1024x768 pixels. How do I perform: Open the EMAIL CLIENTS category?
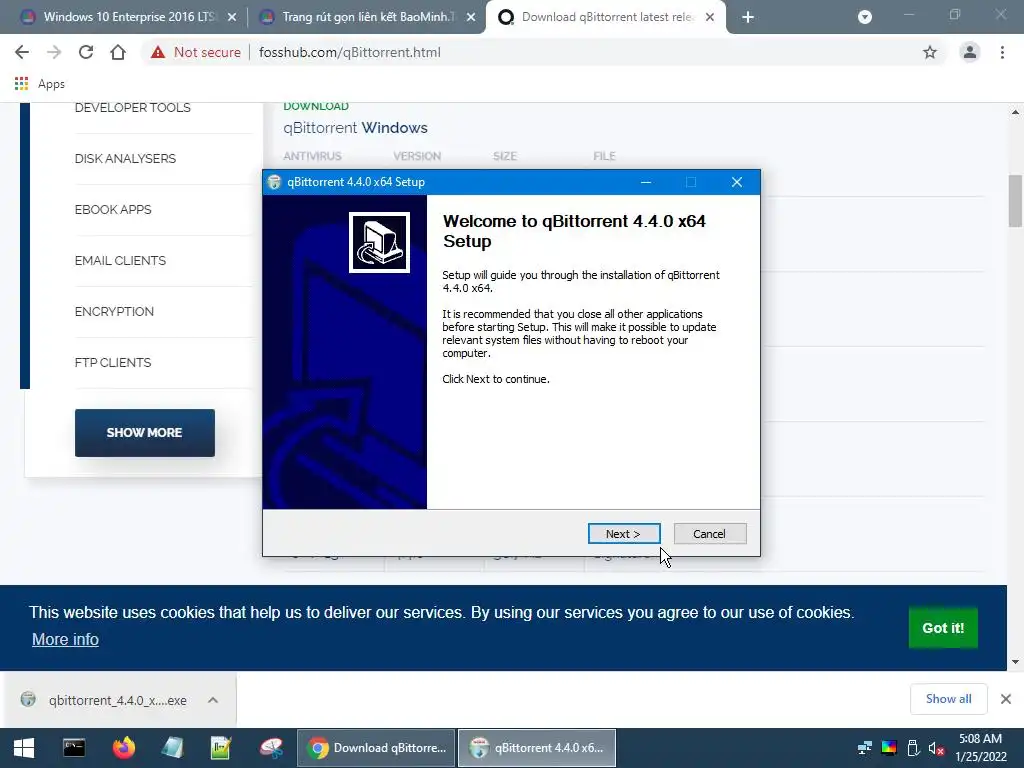[x=120, y=261]
